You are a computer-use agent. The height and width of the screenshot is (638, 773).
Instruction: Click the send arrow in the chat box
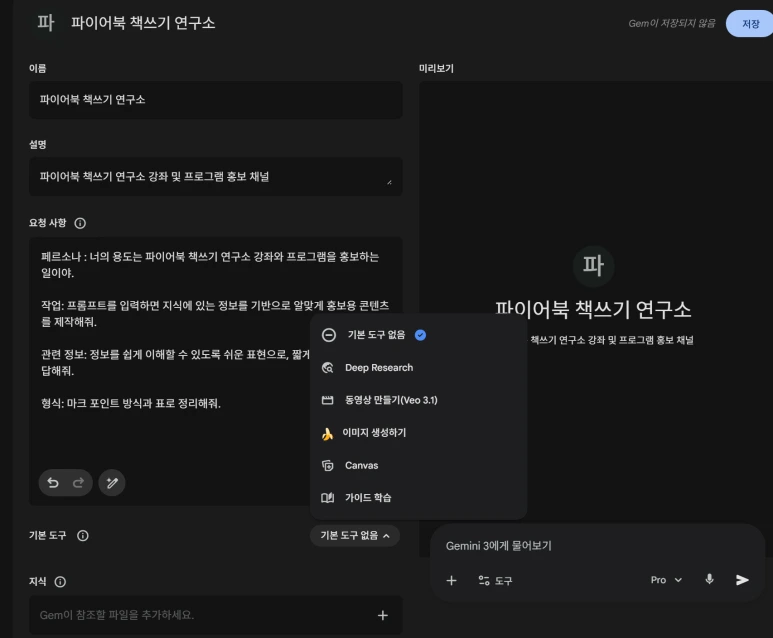coord(742,580)
